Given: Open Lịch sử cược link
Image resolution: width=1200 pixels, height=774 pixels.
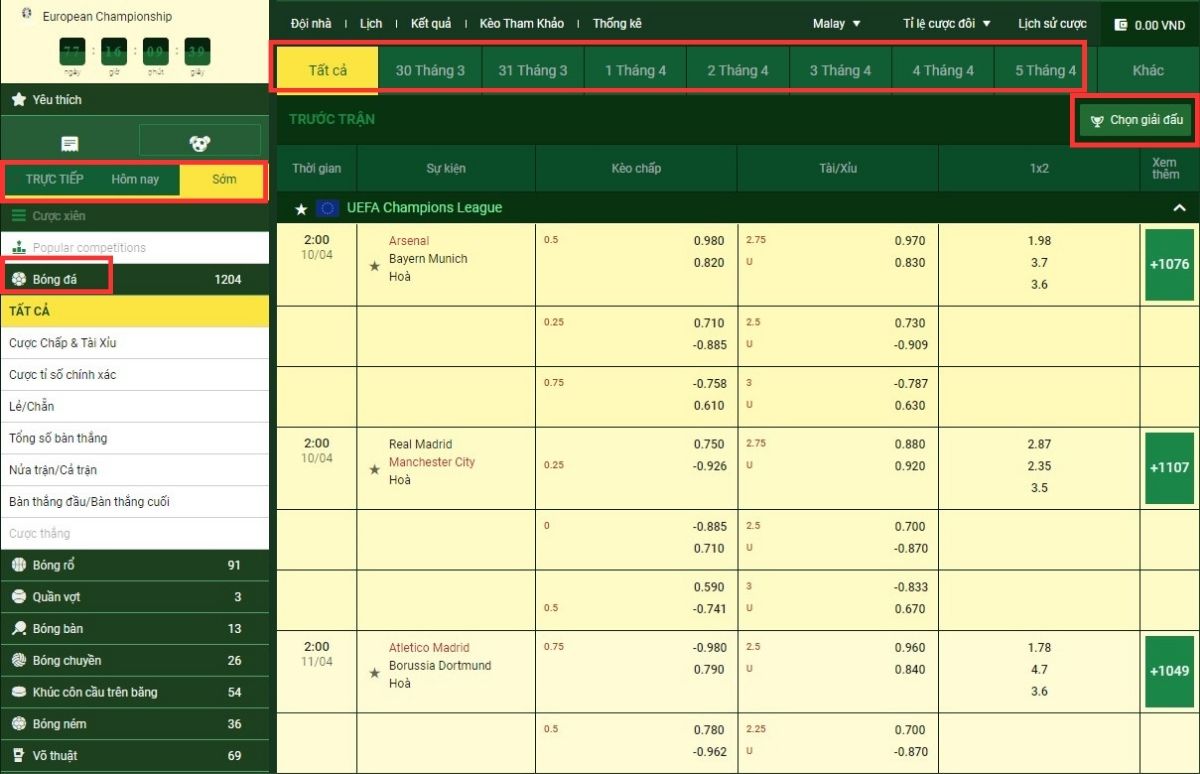Looking at the screenshot, I should [1052, 24].
